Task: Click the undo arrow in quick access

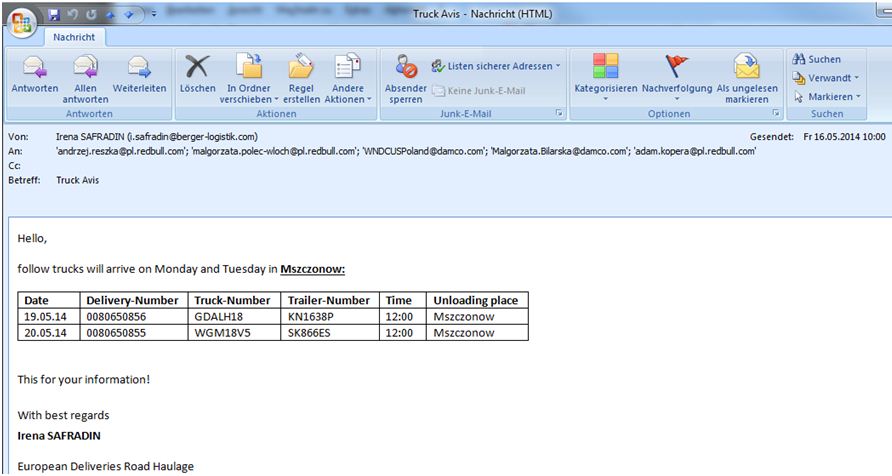Action: (x=72, y=15)
